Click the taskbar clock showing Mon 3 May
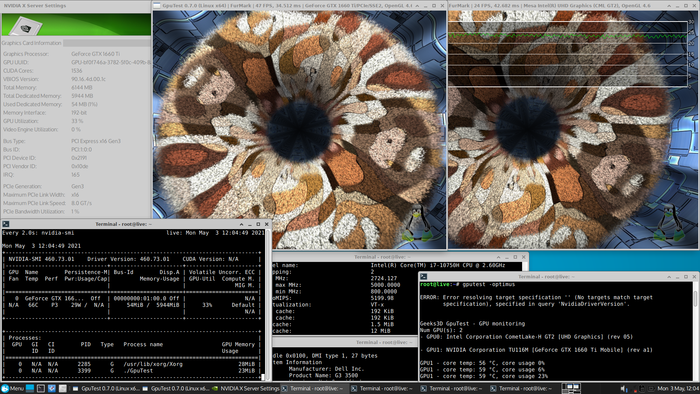Image resolution: width=700 pixels, height=394 pixels. tap(678, 389)
